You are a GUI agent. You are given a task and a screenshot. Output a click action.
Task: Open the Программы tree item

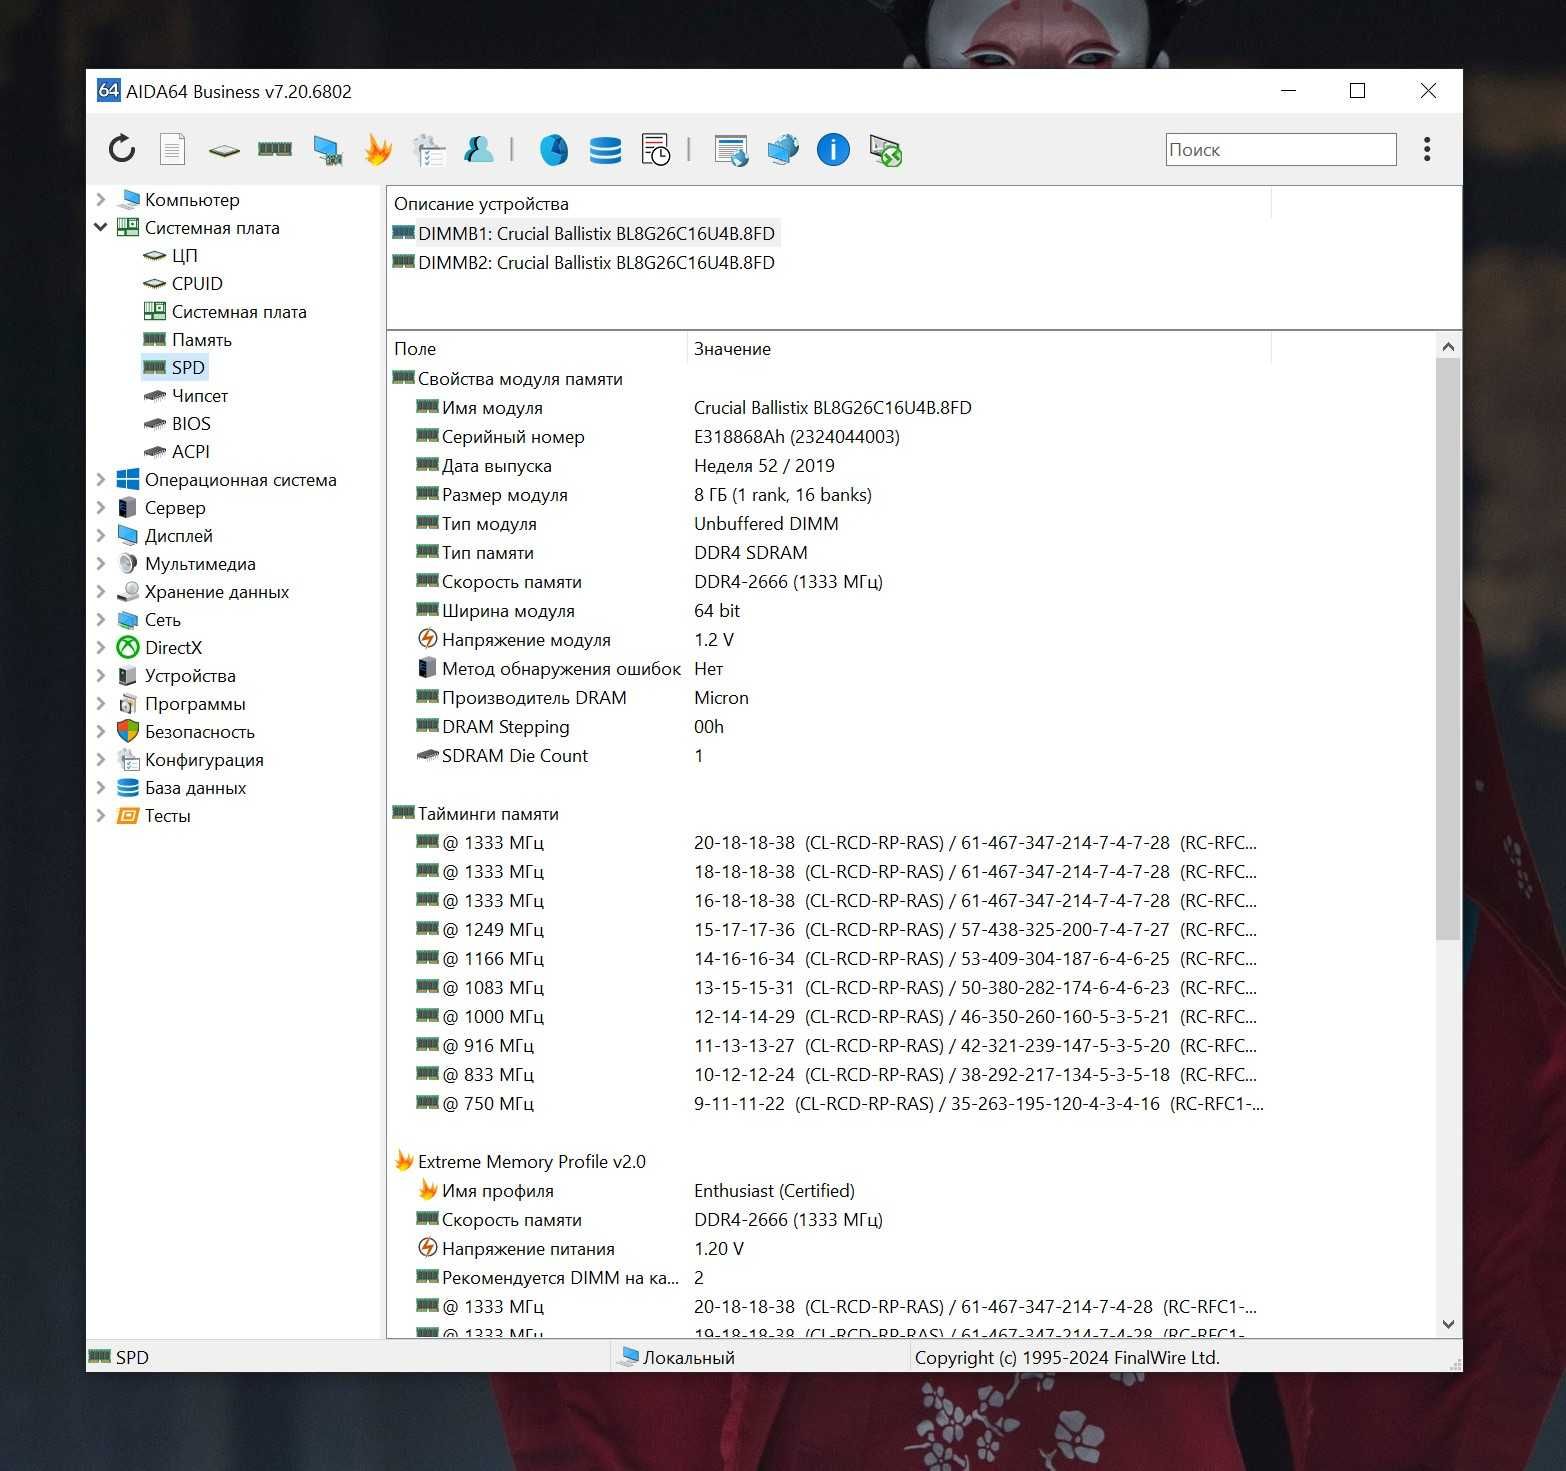click(x=194, y=703)
